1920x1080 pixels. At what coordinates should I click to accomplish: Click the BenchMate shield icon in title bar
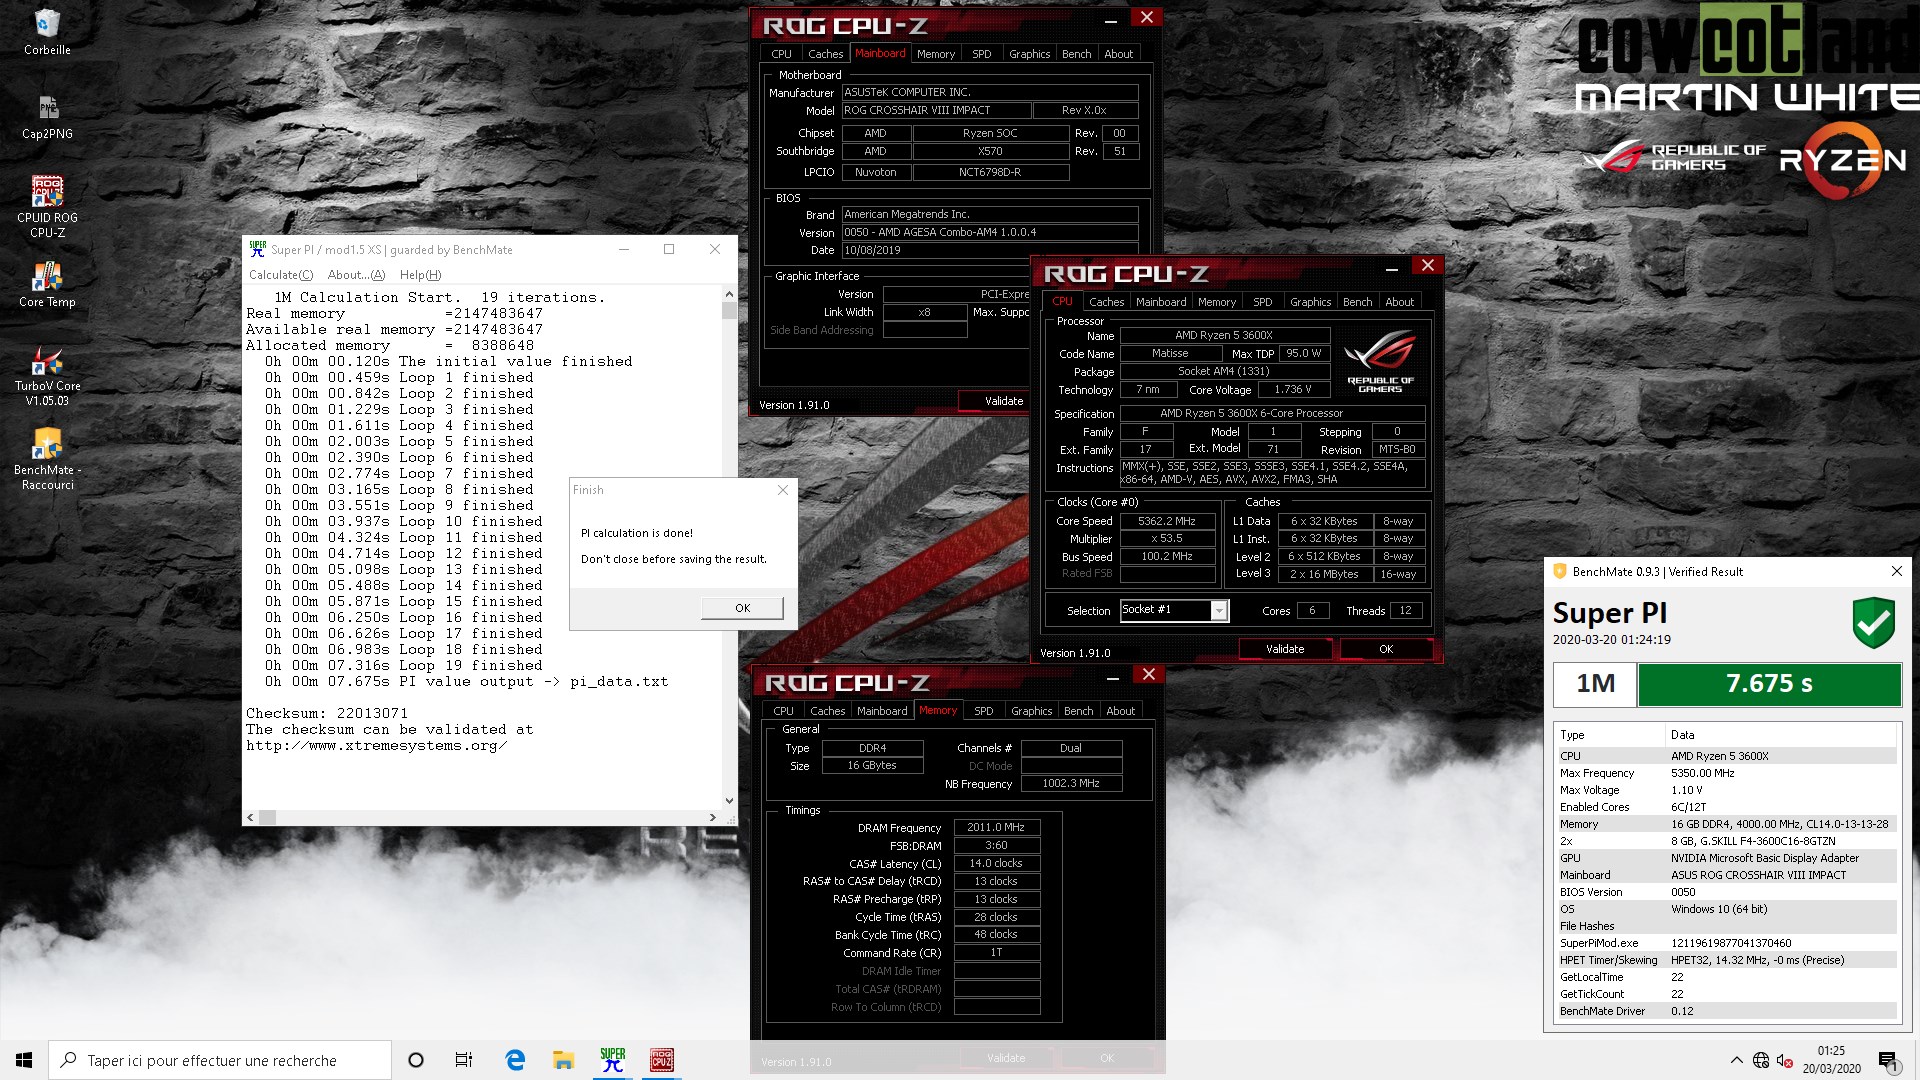pos(1559,571)
